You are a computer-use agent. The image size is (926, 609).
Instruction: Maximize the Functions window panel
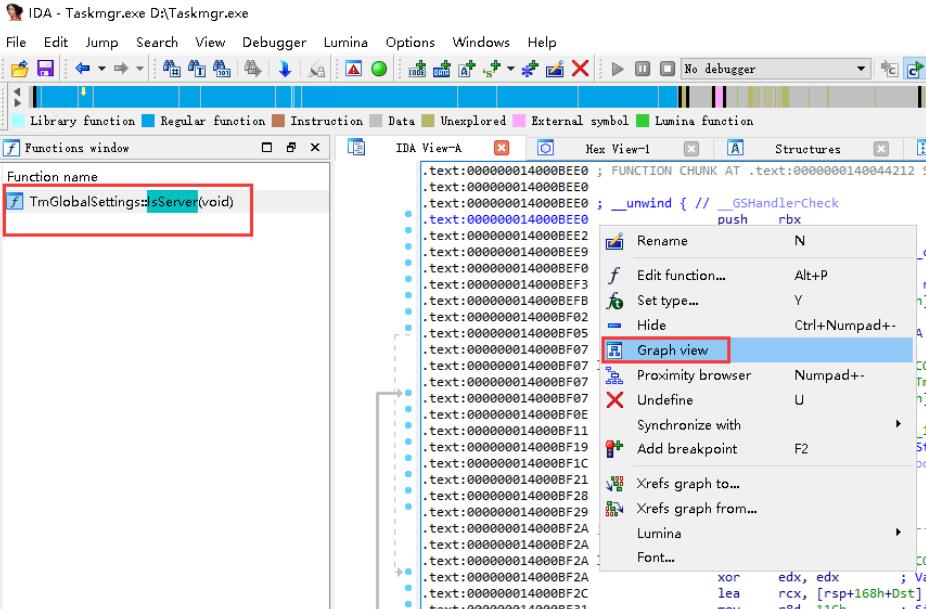tap(267, 148)
